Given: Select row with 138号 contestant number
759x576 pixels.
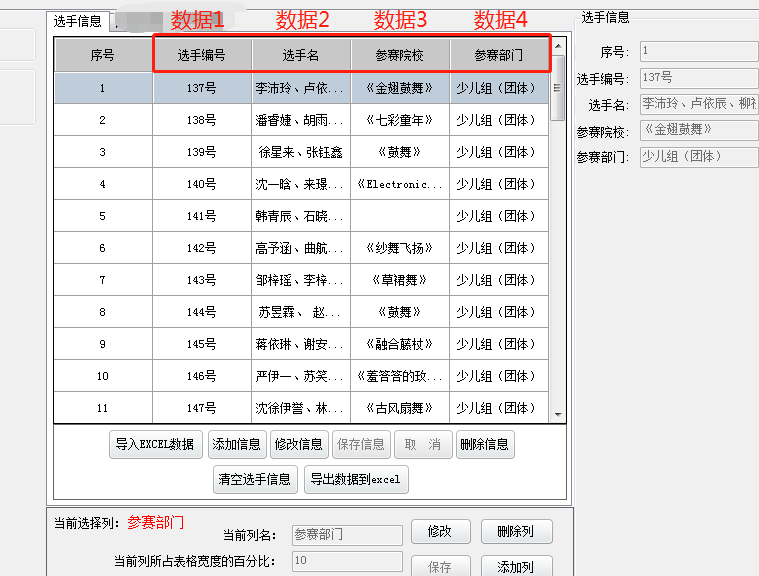Looking at the screenshot, I should pos(202,120).
